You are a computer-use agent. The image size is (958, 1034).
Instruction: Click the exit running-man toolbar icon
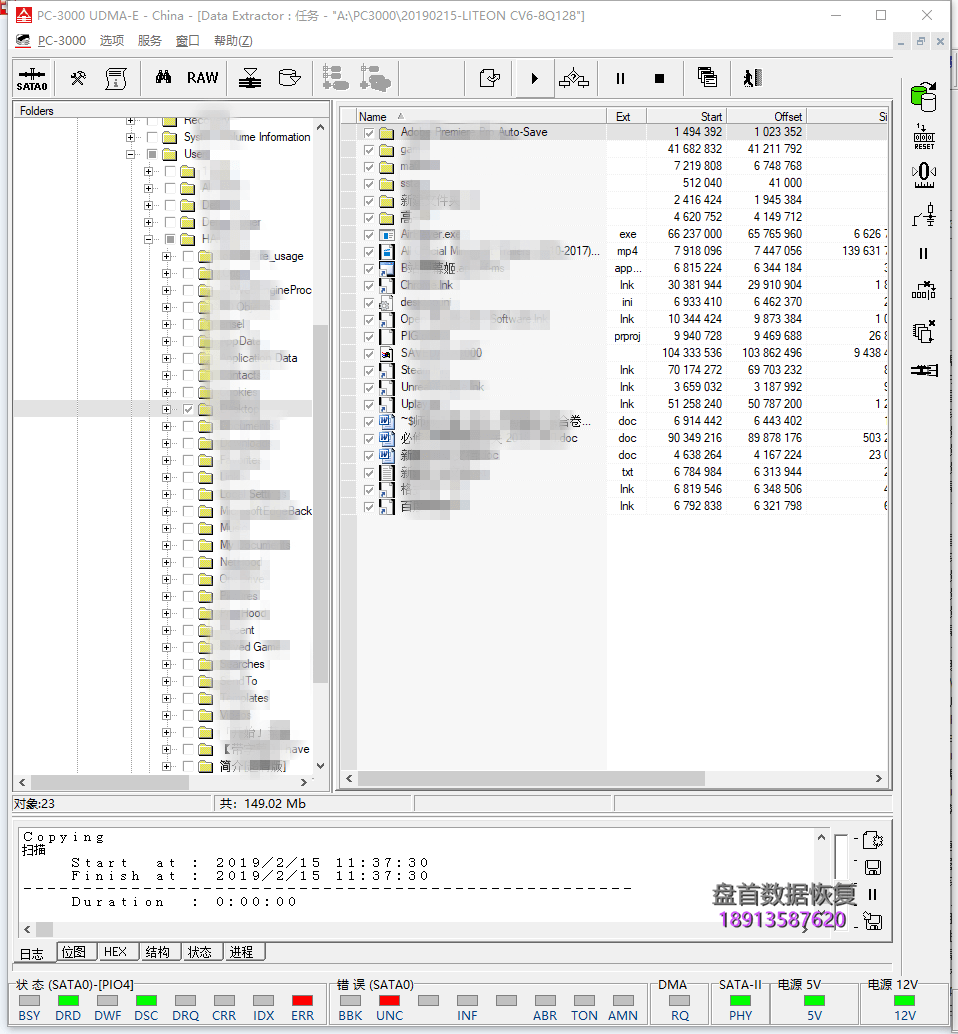pos(752,78)
